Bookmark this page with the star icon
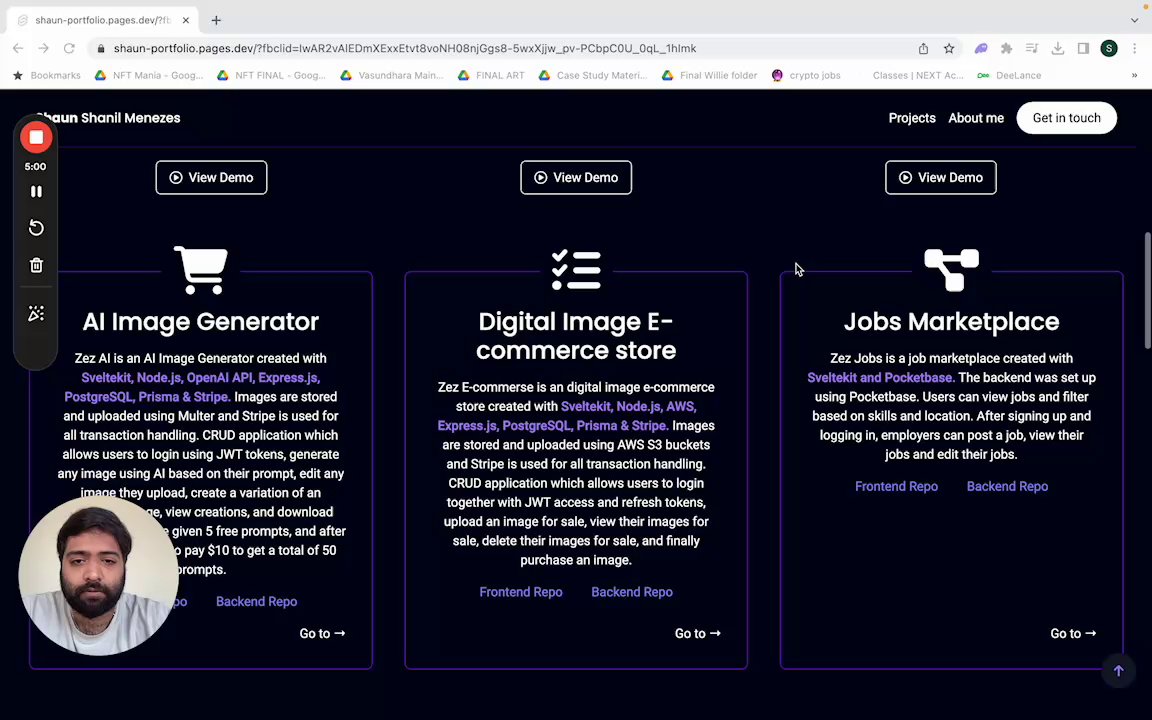1152x720 pixels. click(x=949, y=48)
